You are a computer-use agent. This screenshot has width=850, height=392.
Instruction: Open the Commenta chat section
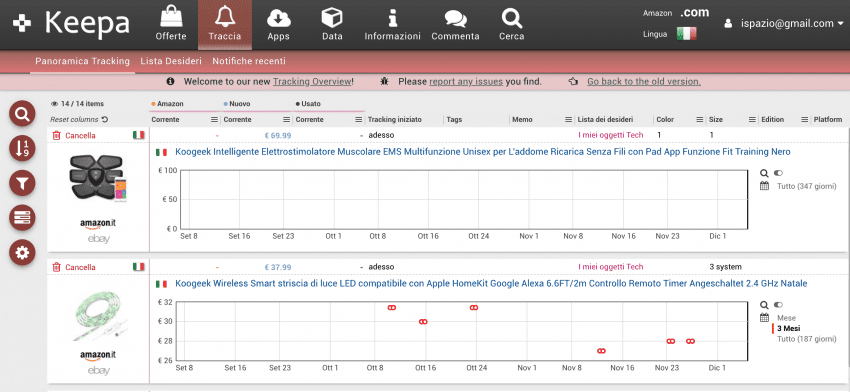point(455,24)
